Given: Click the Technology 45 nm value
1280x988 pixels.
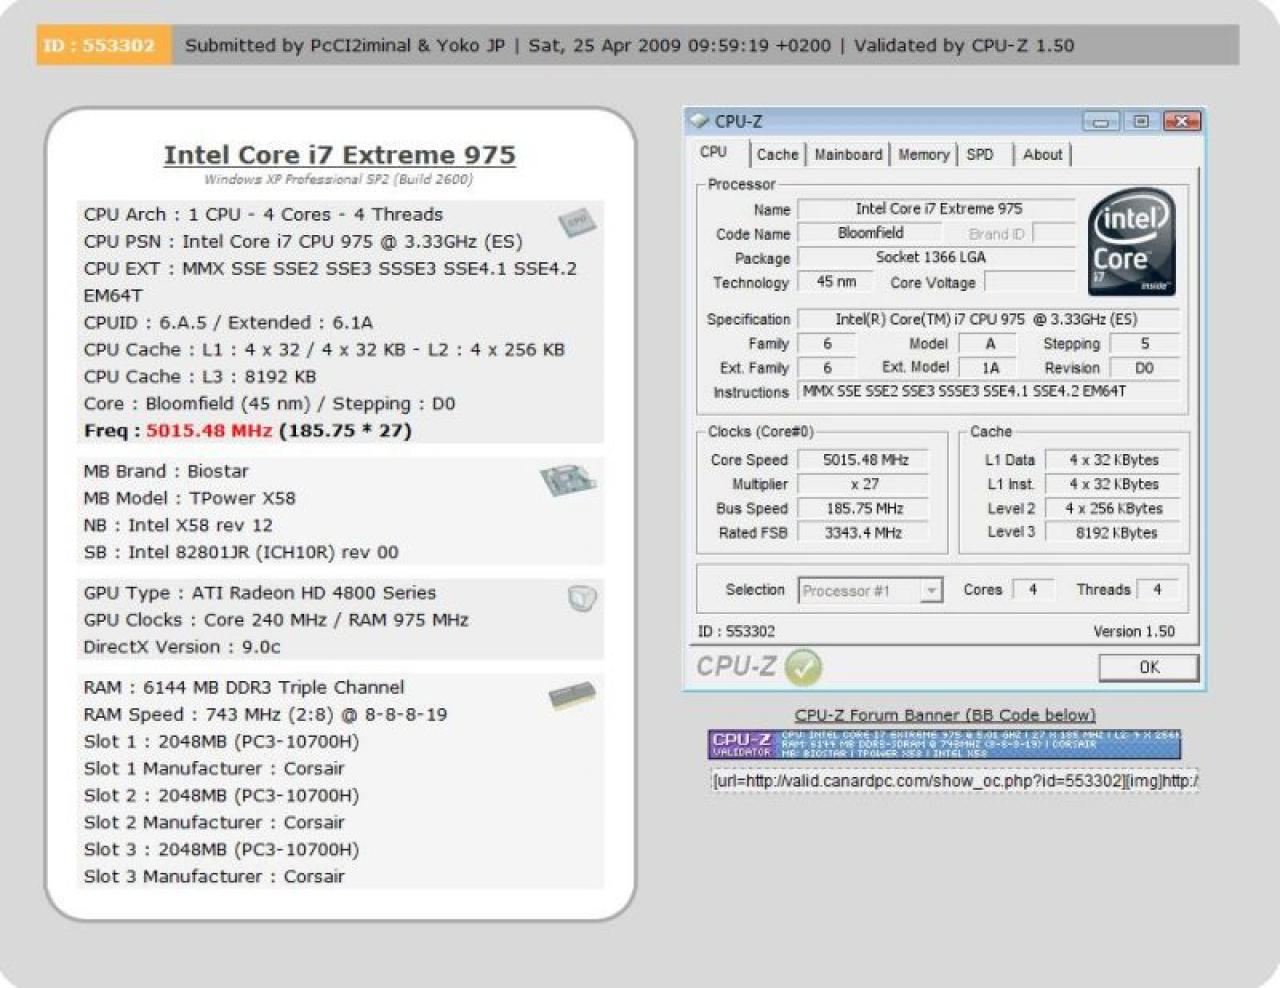Looking at the screenshot, I should 836,282.
